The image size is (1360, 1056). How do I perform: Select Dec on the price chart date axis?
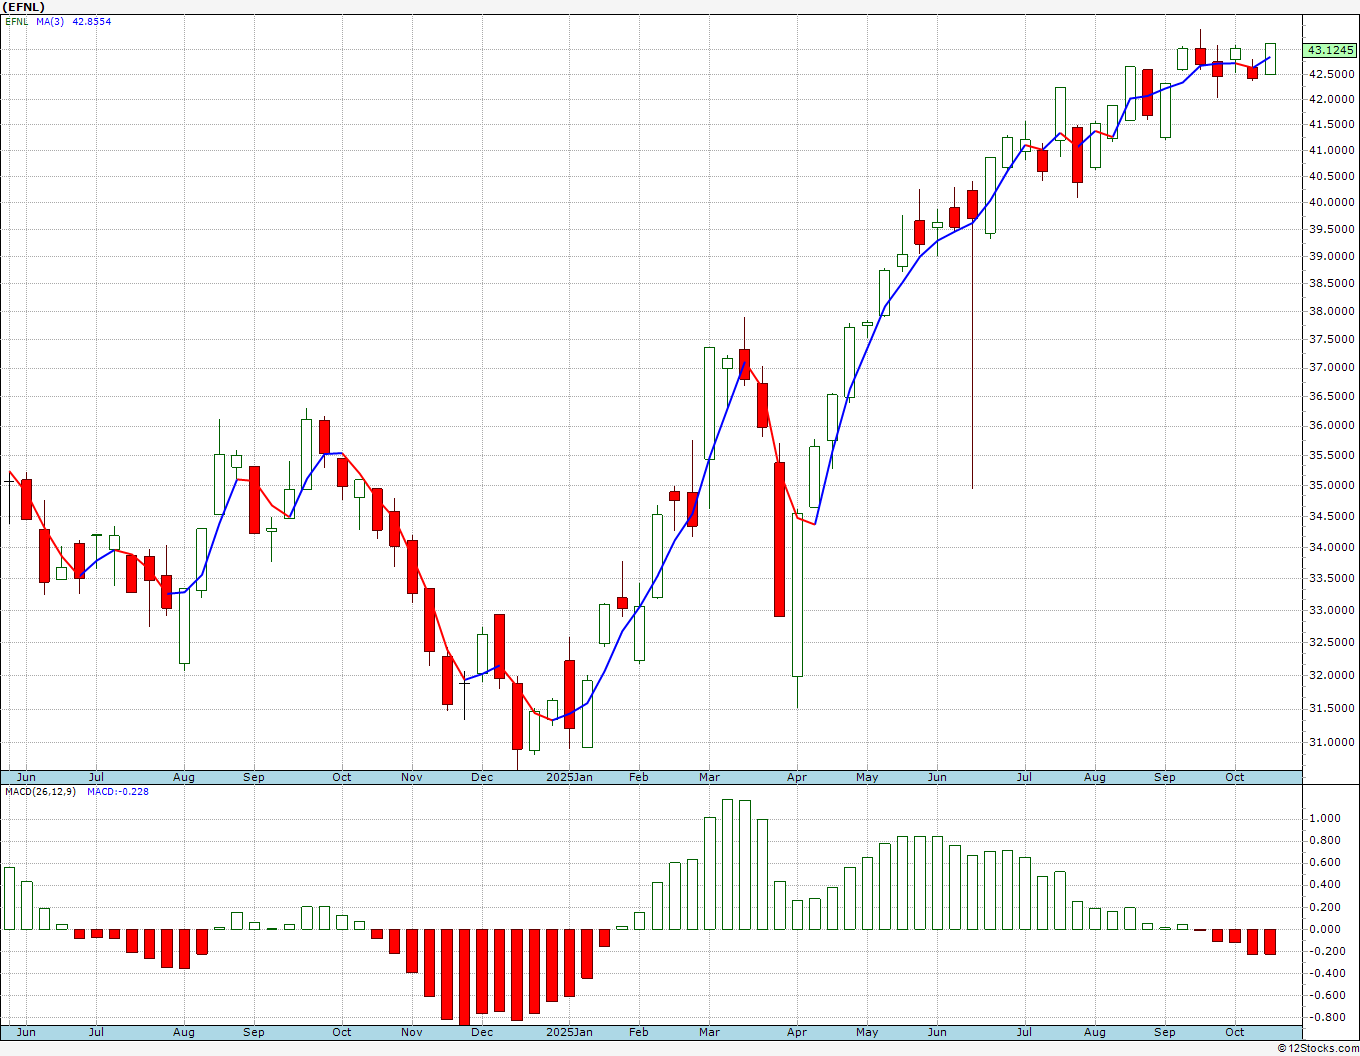(x=482, y=777)
